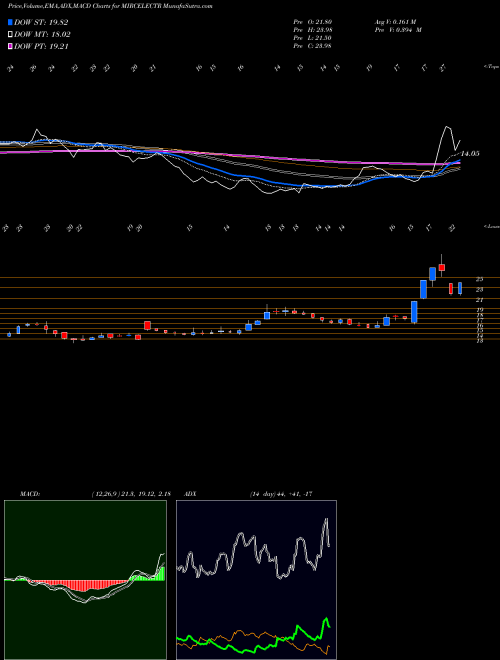
Task: Click the 'Avg V: 0.161 M' value
Action: tap(395, 22)
